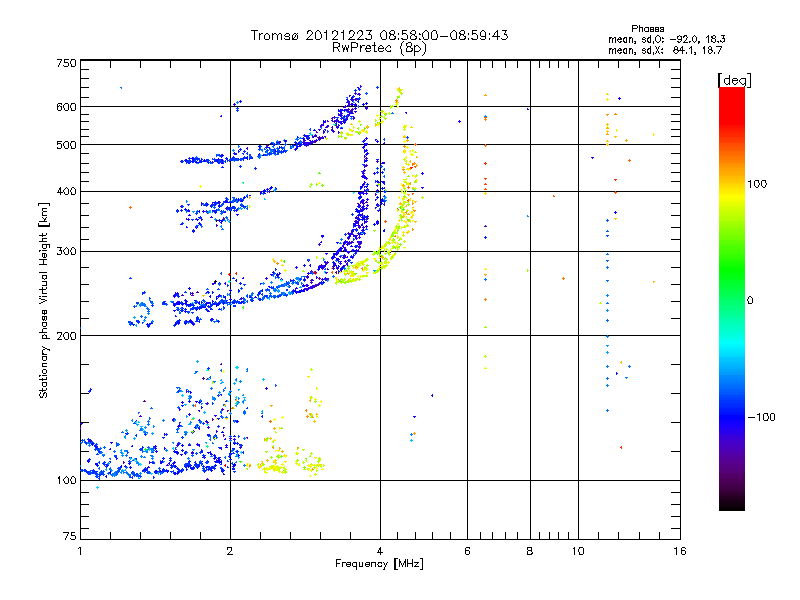The image size is (800, 600).
Task: Click the x-axis tick label '4'
Action: pyautogui.click(x=380, y=551)
